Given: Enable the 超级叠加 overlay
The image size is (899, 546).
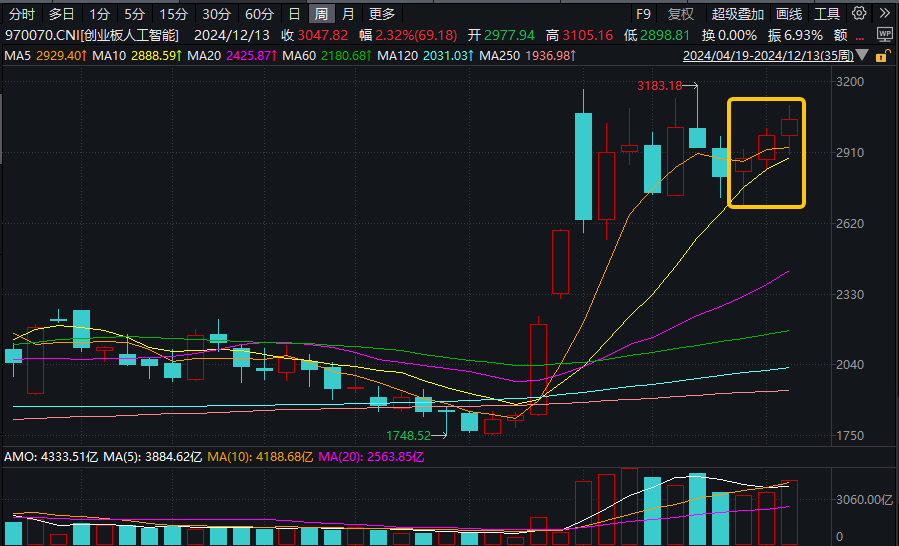Looking at the screenshot, I should click(737, 14).
